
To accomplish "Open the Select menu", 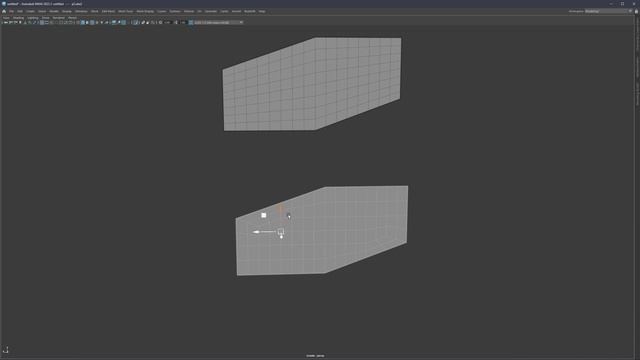I will click(42, 11).
